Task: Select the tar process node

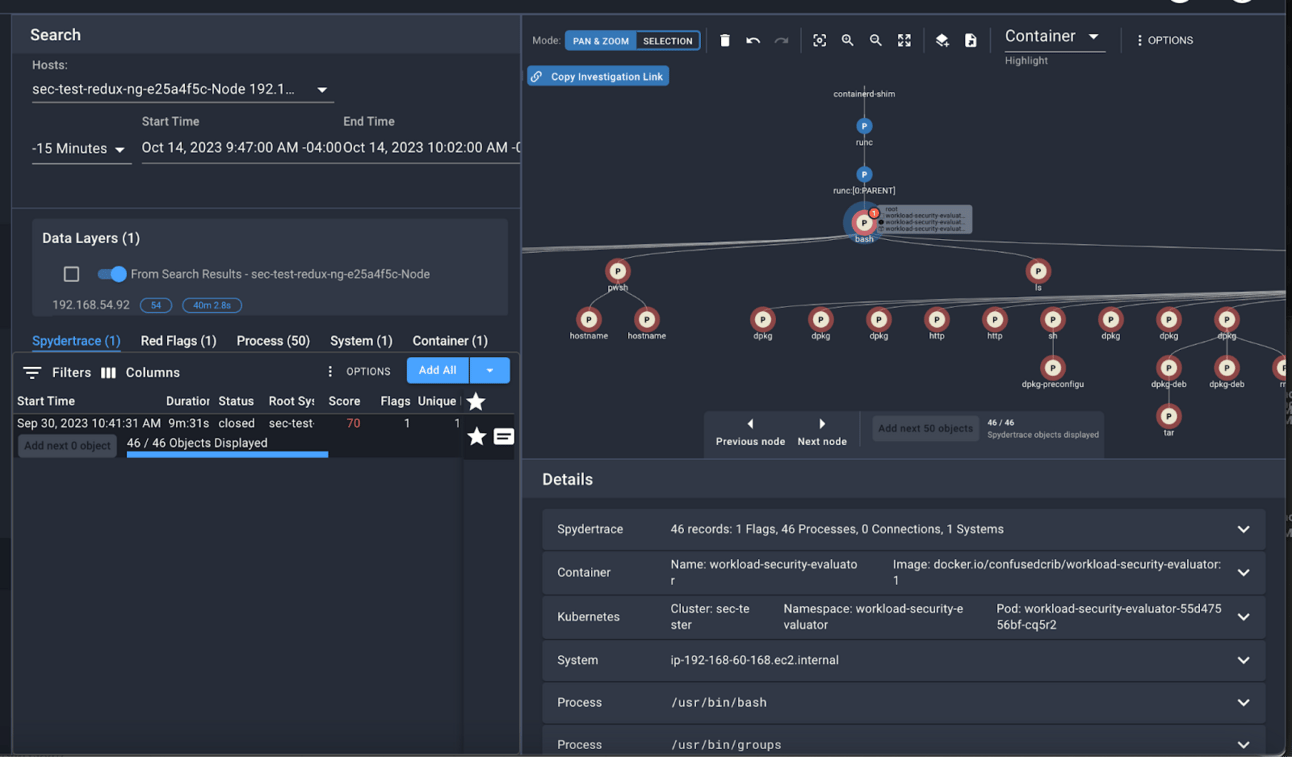Action: [1169, 416]
